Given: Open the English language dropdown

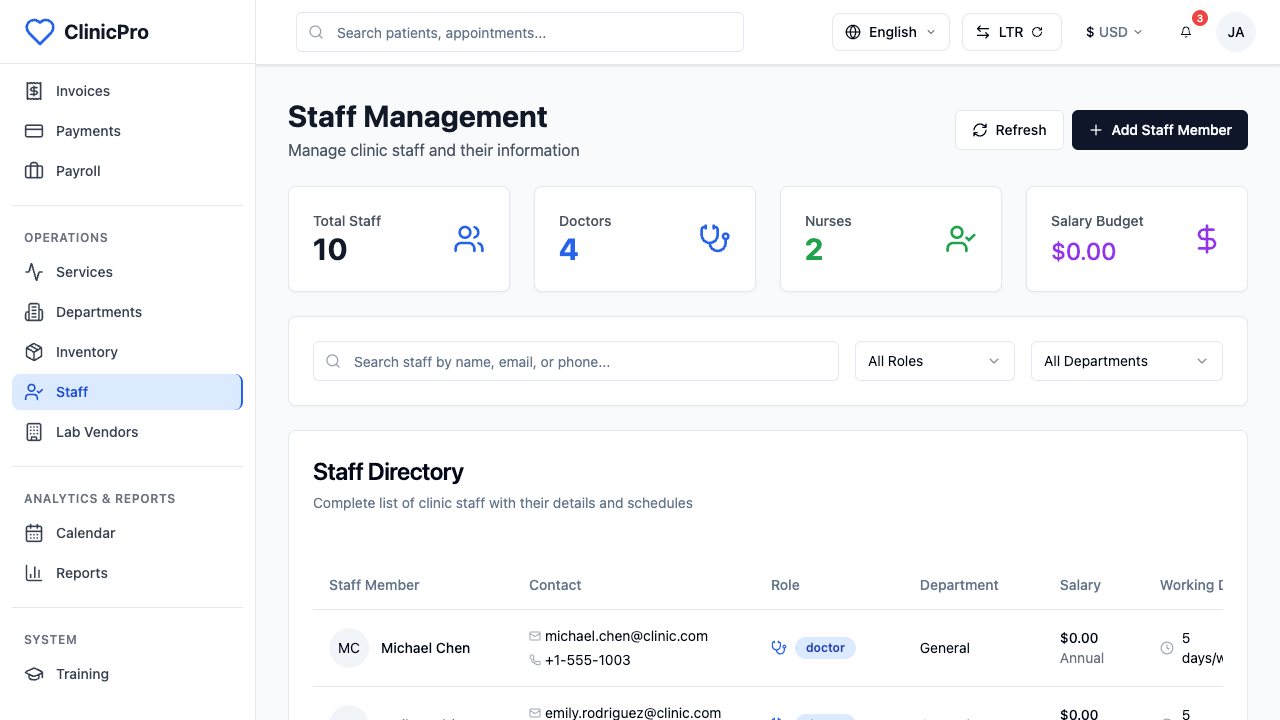Looking at the screenshot, I should click(891, 32).
